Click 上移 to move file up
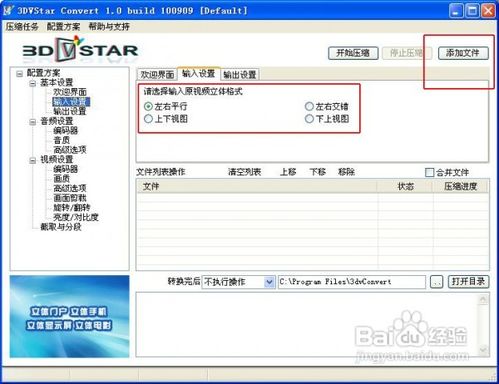 point(288,172)
